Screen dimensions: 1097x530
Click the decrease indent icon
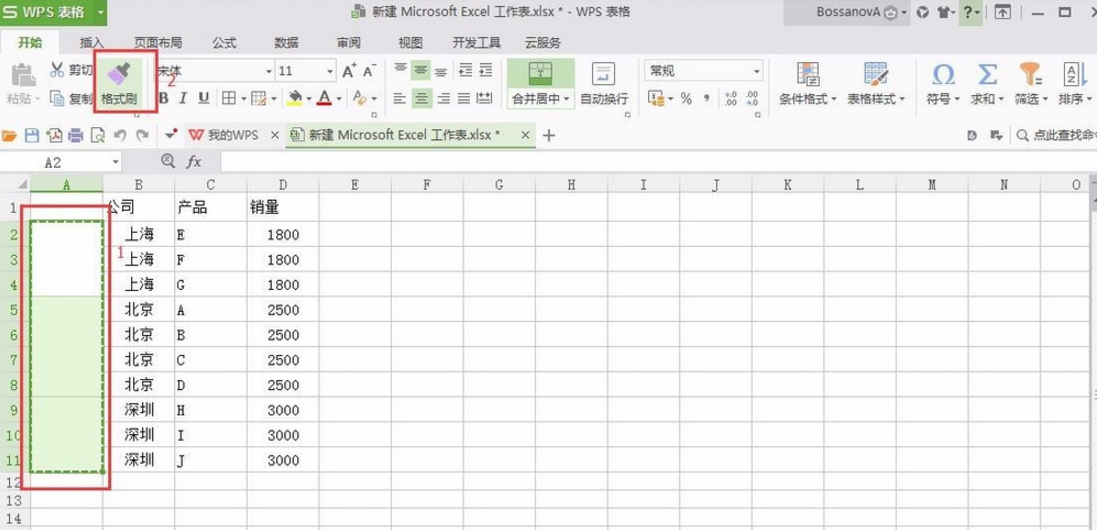465,70
